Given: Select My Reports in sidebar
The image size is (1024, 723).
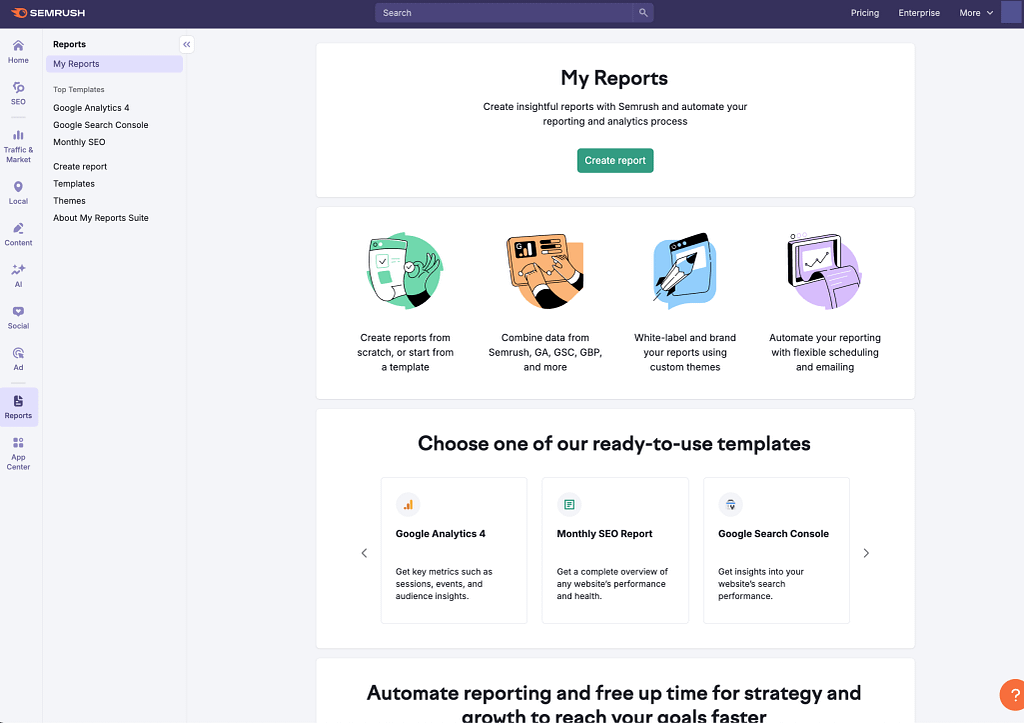Looking at the screenshot, I should [114, 64].
